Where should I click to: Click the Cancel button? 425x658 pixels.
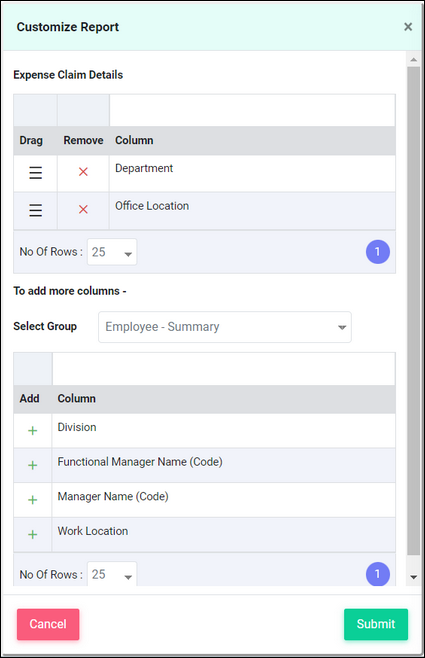[x=48, y=624]
